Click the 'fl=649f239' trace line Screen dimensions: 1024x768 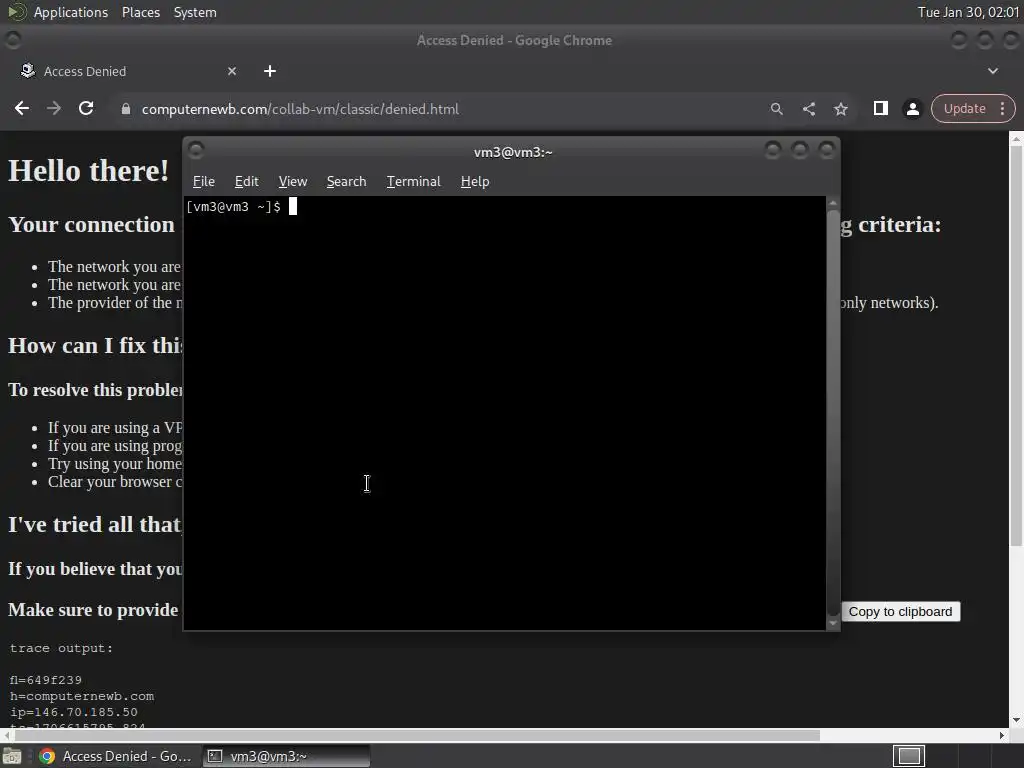[x=46, y=680]
